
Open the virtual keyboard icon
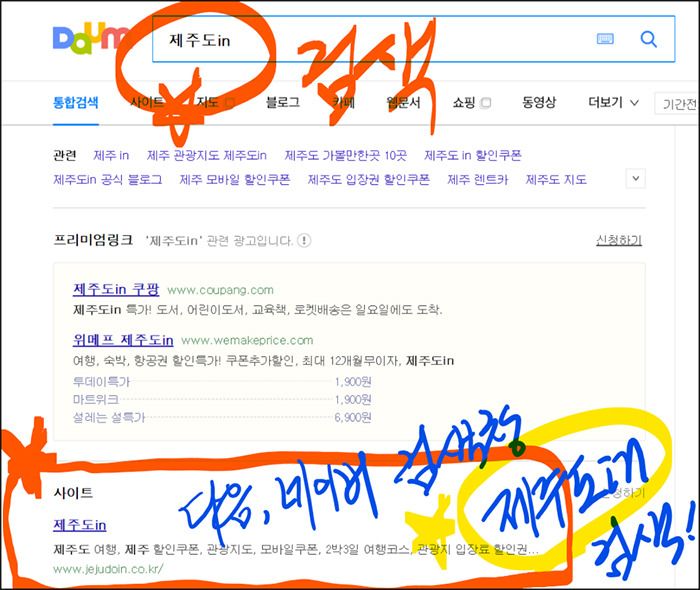(x=605, y=39)
